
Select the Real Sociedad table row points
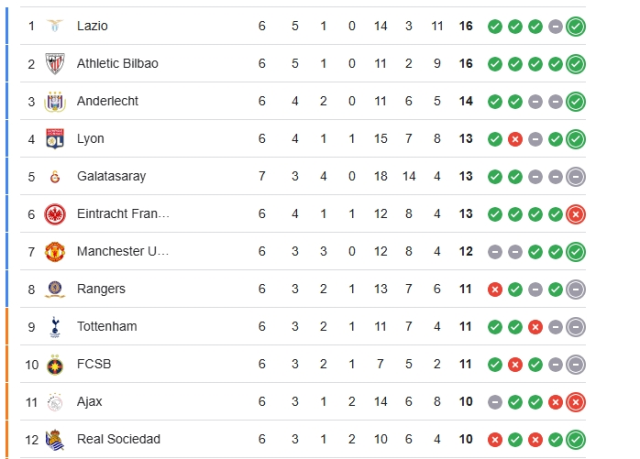tap(466, 439)
